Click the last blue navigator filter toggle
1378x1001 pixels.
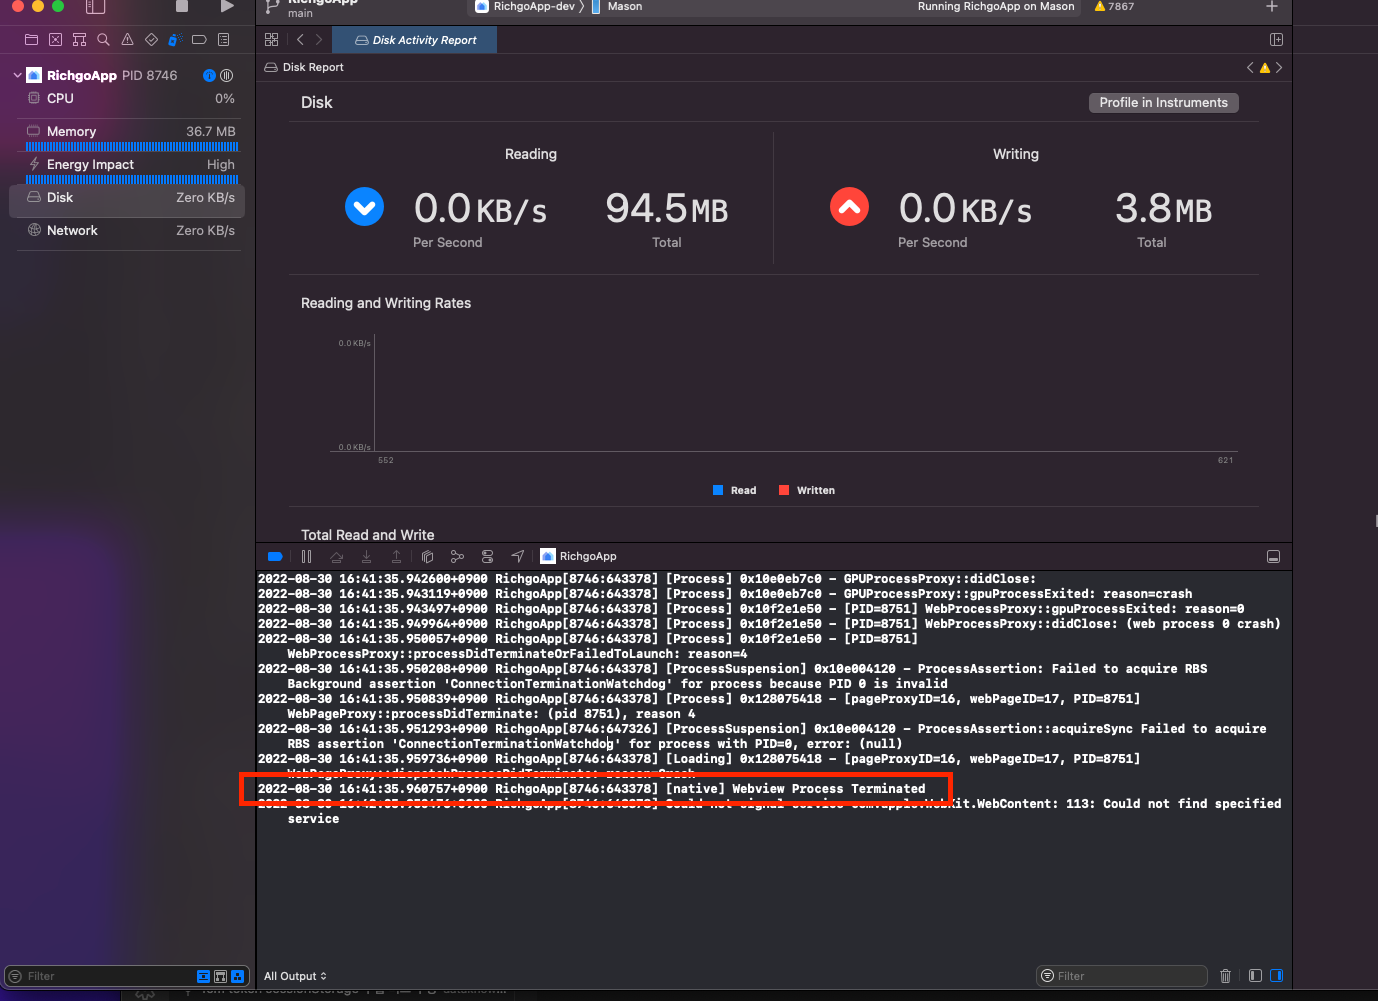pyautogui.click(x=238, y=976)
